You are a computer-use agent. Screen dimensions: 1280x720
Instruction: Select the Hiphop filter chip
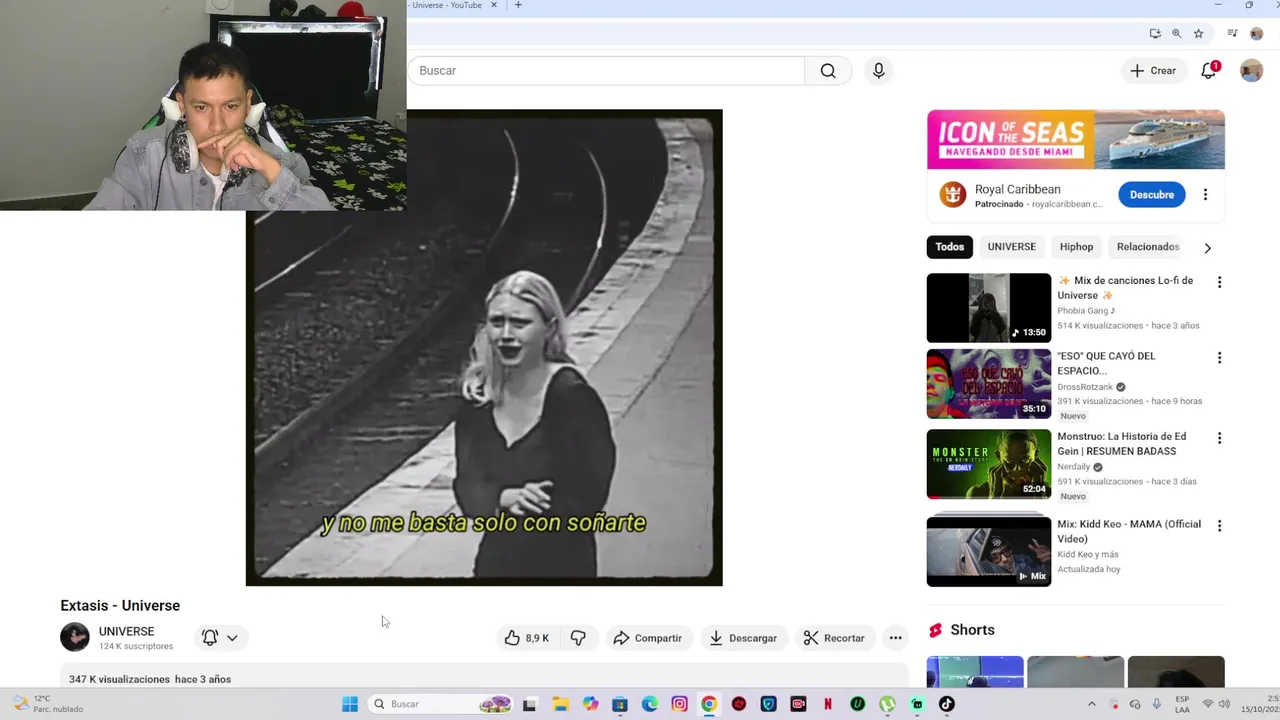(1076, 247)
